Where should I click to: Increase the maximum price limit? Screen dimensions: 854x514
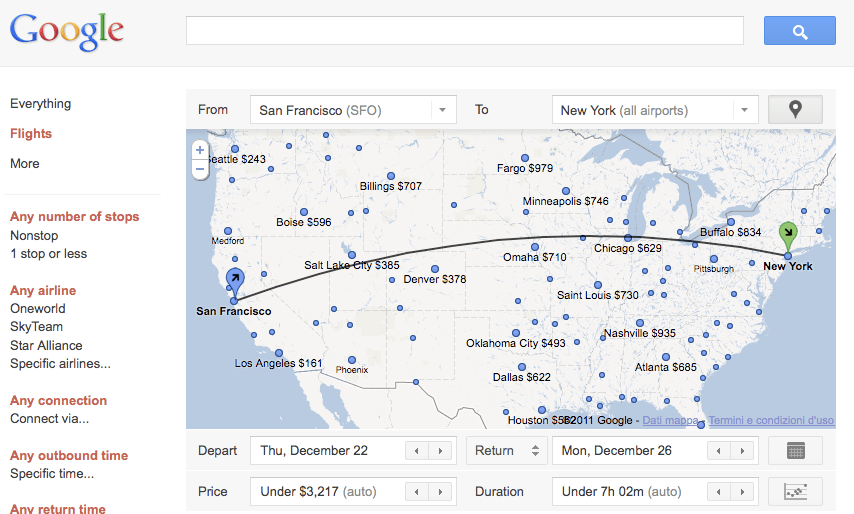coord(440,492)
